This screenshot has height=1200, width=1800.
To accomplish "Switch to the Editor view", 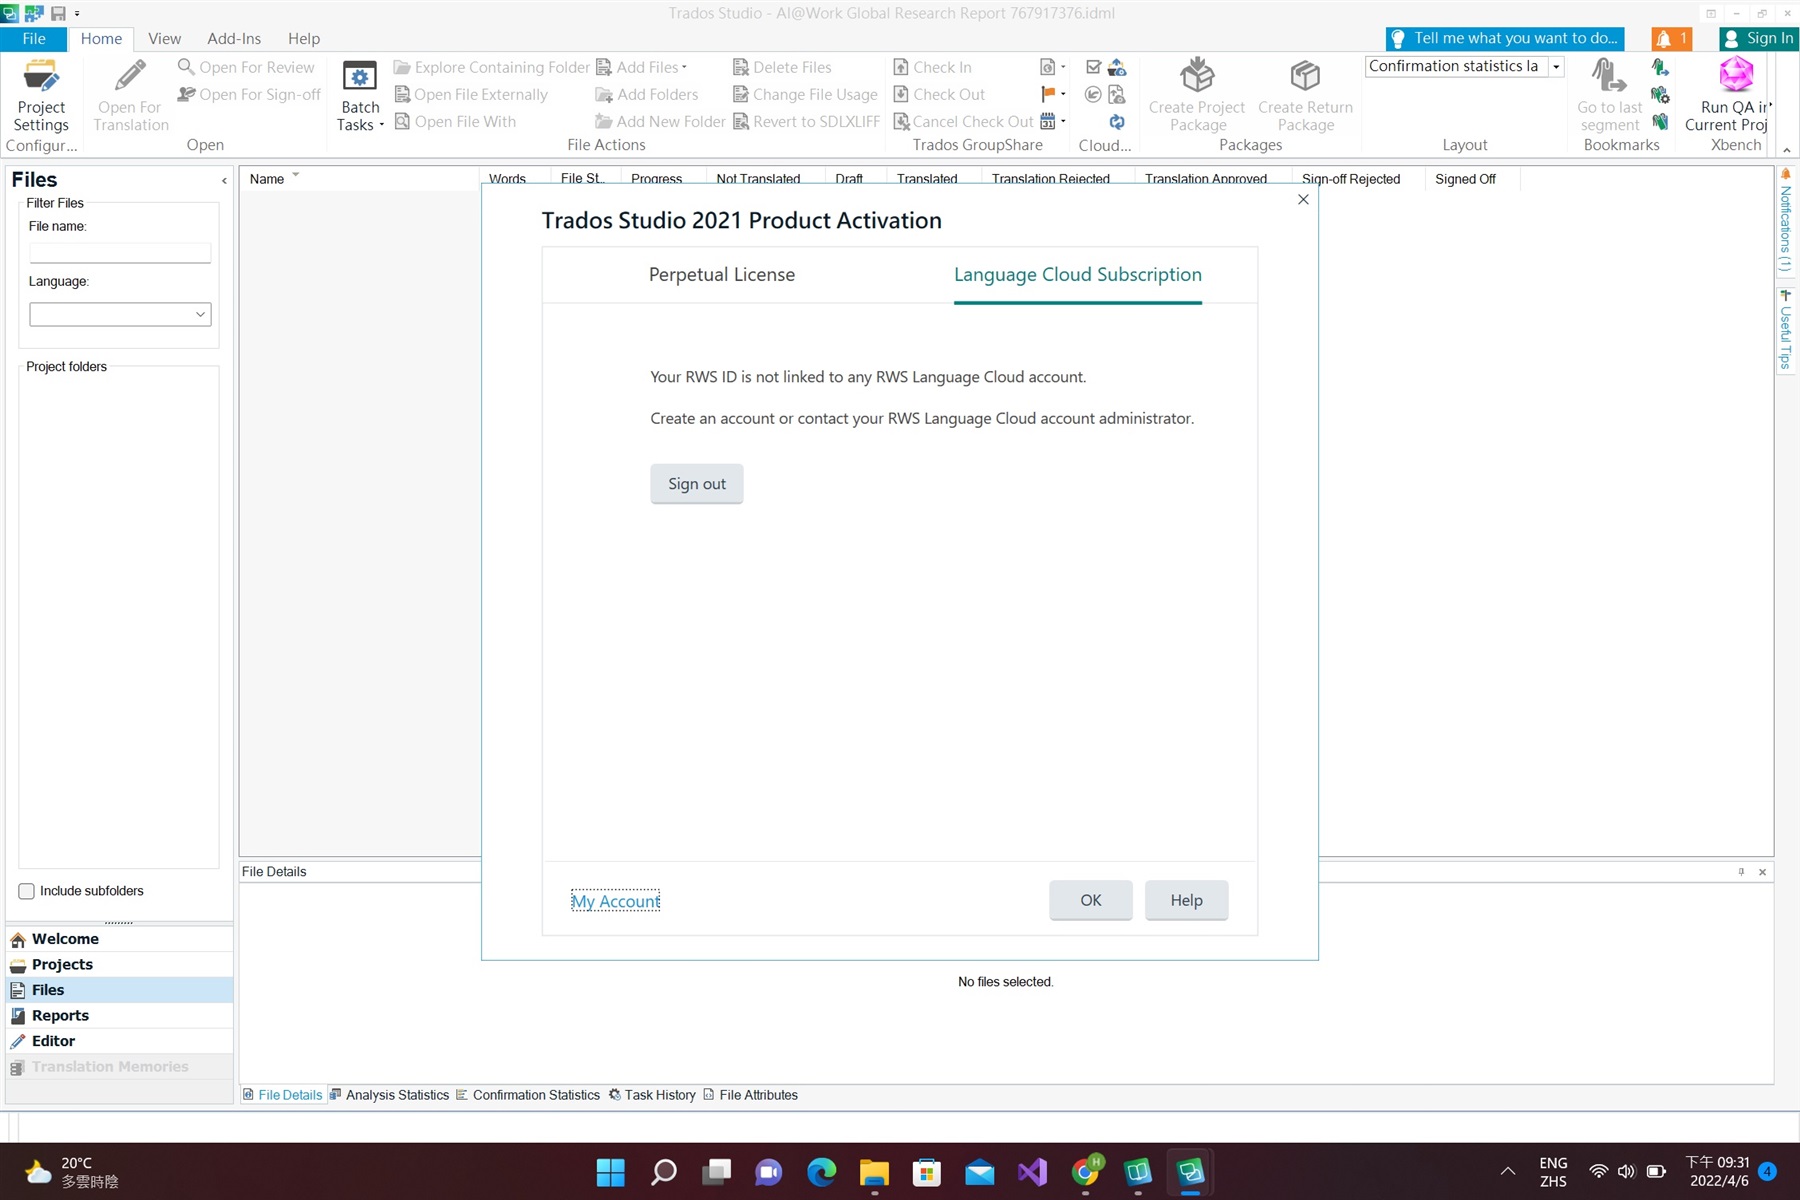I will click(x=53, y=1041).
